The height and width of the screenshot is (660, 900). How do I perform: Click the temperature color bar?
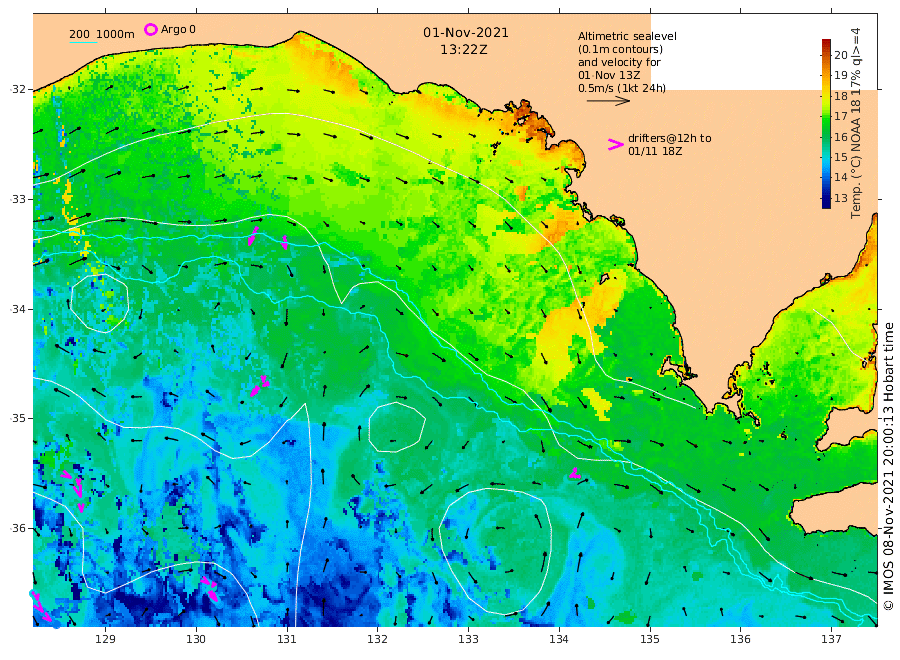click(826, 123)
